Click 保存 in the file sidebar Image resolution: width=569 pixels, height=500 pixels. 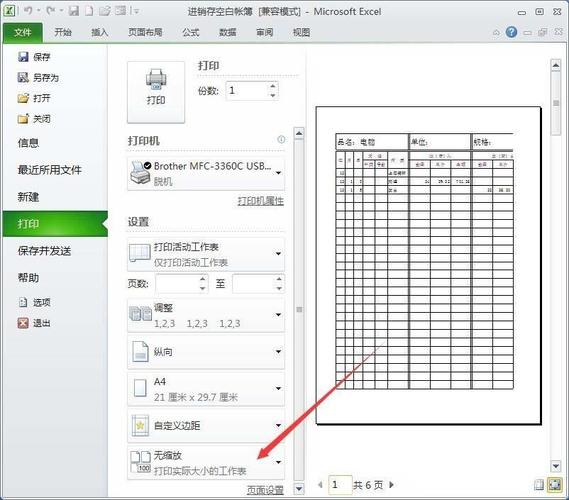[x=34, y=57]
